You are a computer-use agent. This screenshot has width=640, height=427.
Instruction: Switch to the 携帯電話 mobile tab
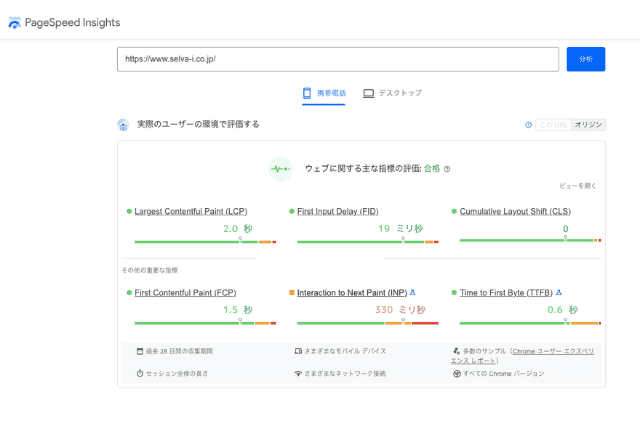pyautogui.click(x=324, y=93)
